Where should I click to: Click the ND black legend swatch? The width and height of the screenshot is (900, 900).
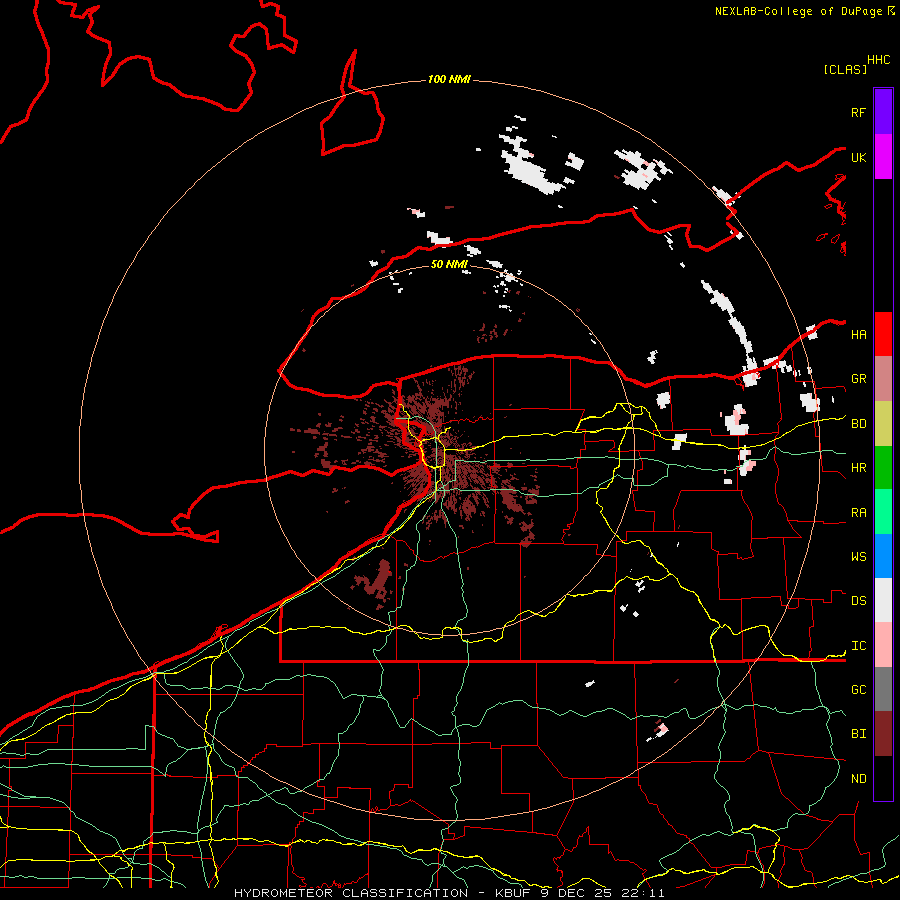(883, 778)
